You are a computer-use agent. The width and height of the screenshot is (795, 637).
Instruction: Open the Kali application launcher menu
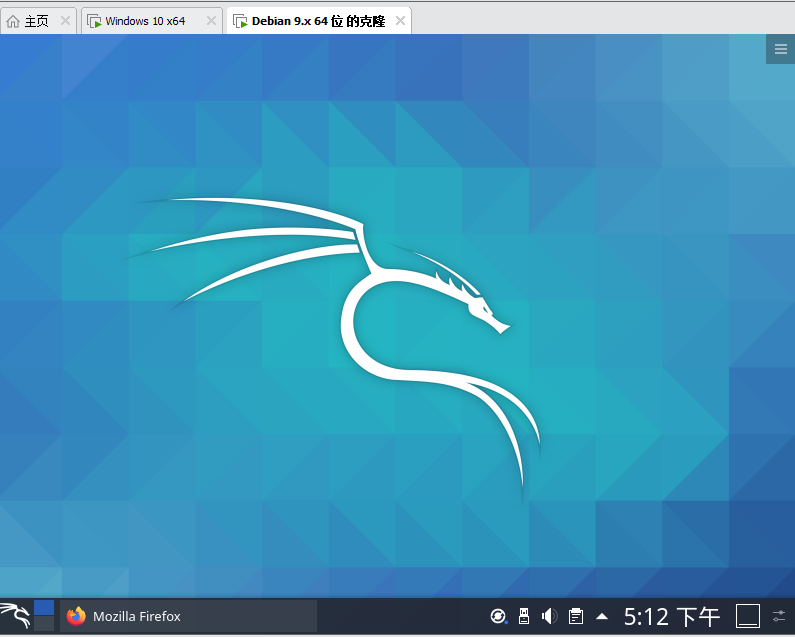[x=15, y=616]
